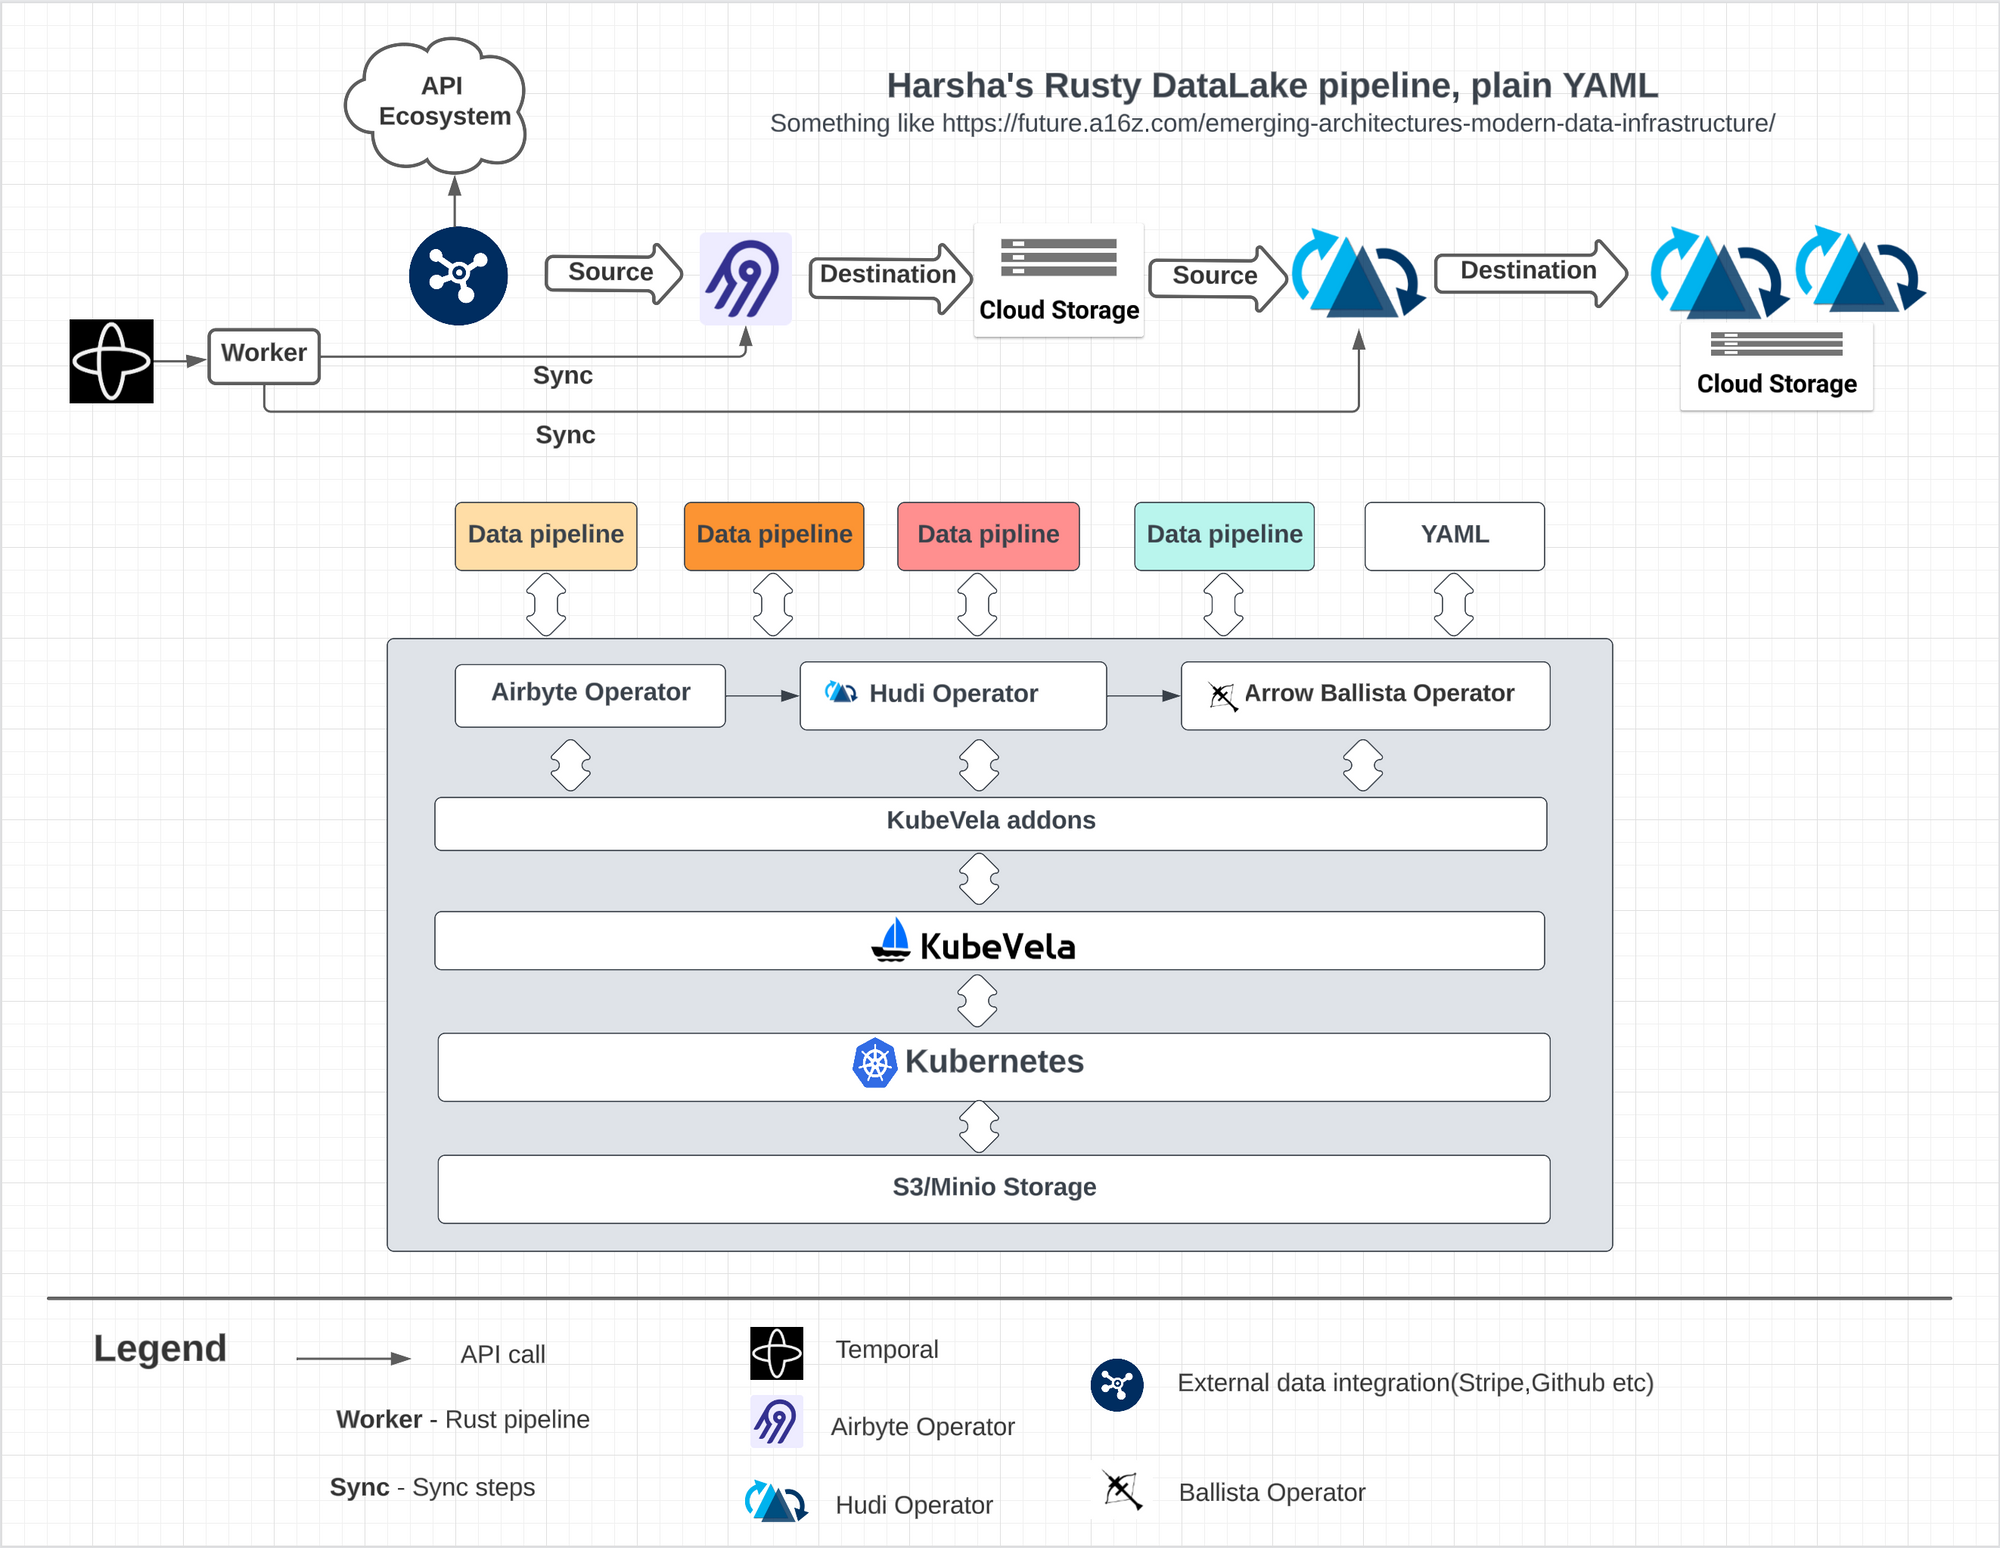Click the second Source arrow after Cloud Storage
The width and height of the screenshot is (2000, 1548).
point(1218,277)
